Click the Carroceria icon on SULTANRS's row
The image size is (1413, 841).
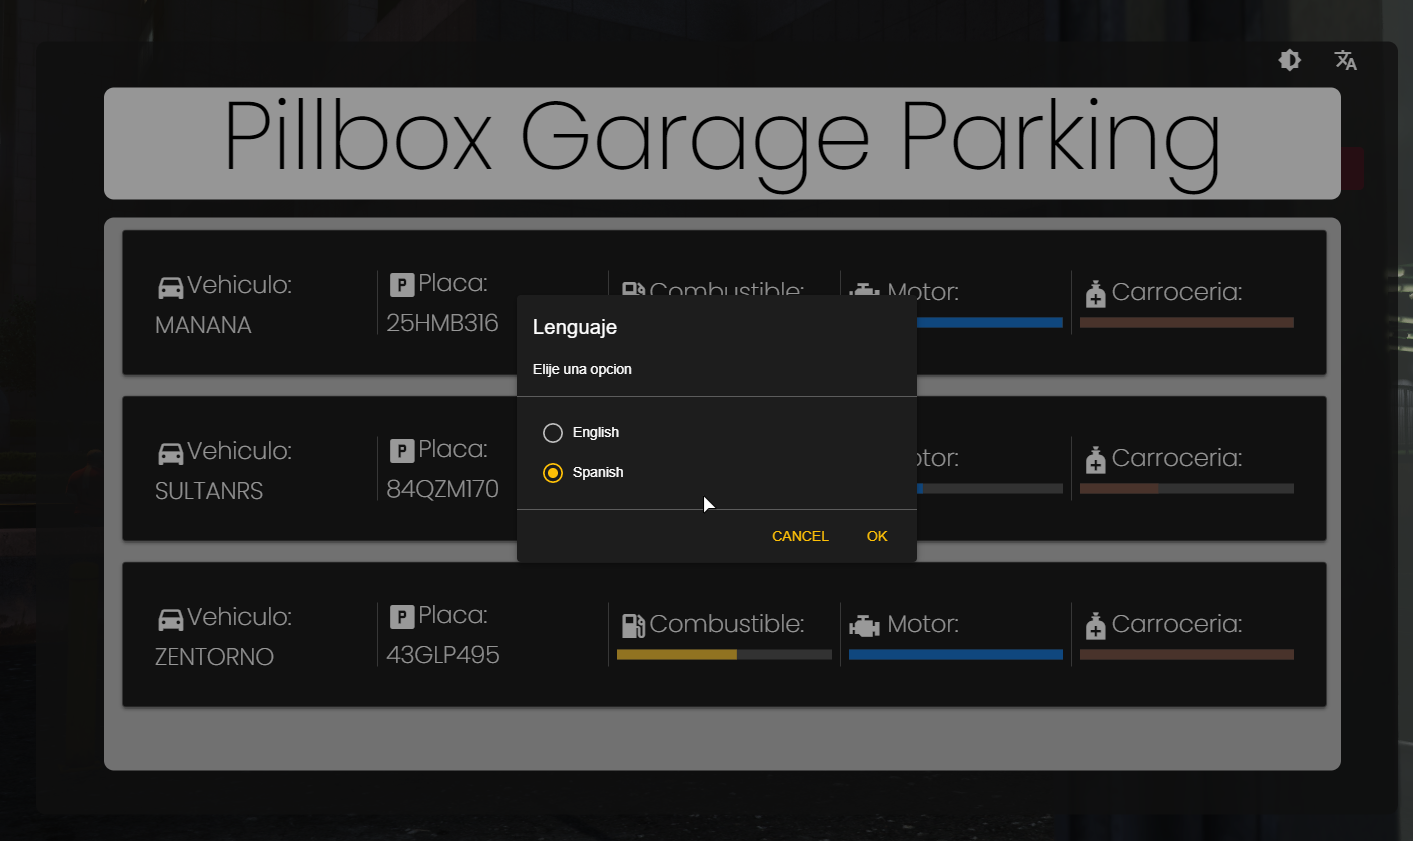tap(1095, 459)
